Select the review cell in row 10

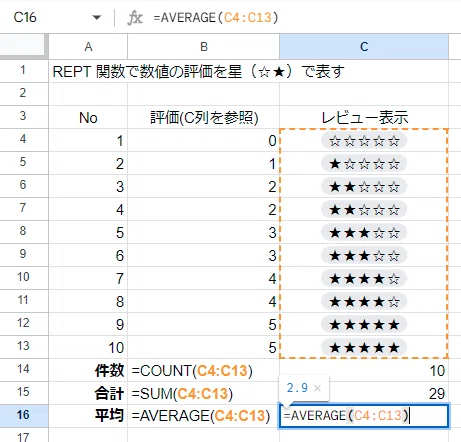click(x=364, y=279)
